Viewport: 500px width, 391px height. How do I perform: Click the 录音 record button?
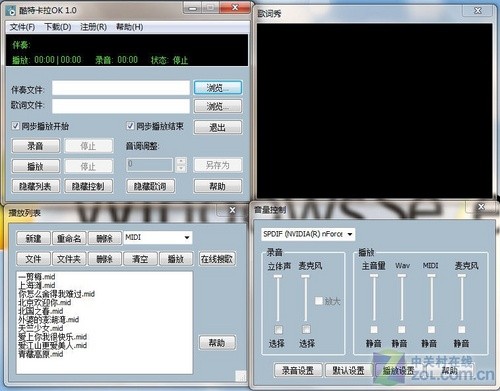tap(36, 146)
